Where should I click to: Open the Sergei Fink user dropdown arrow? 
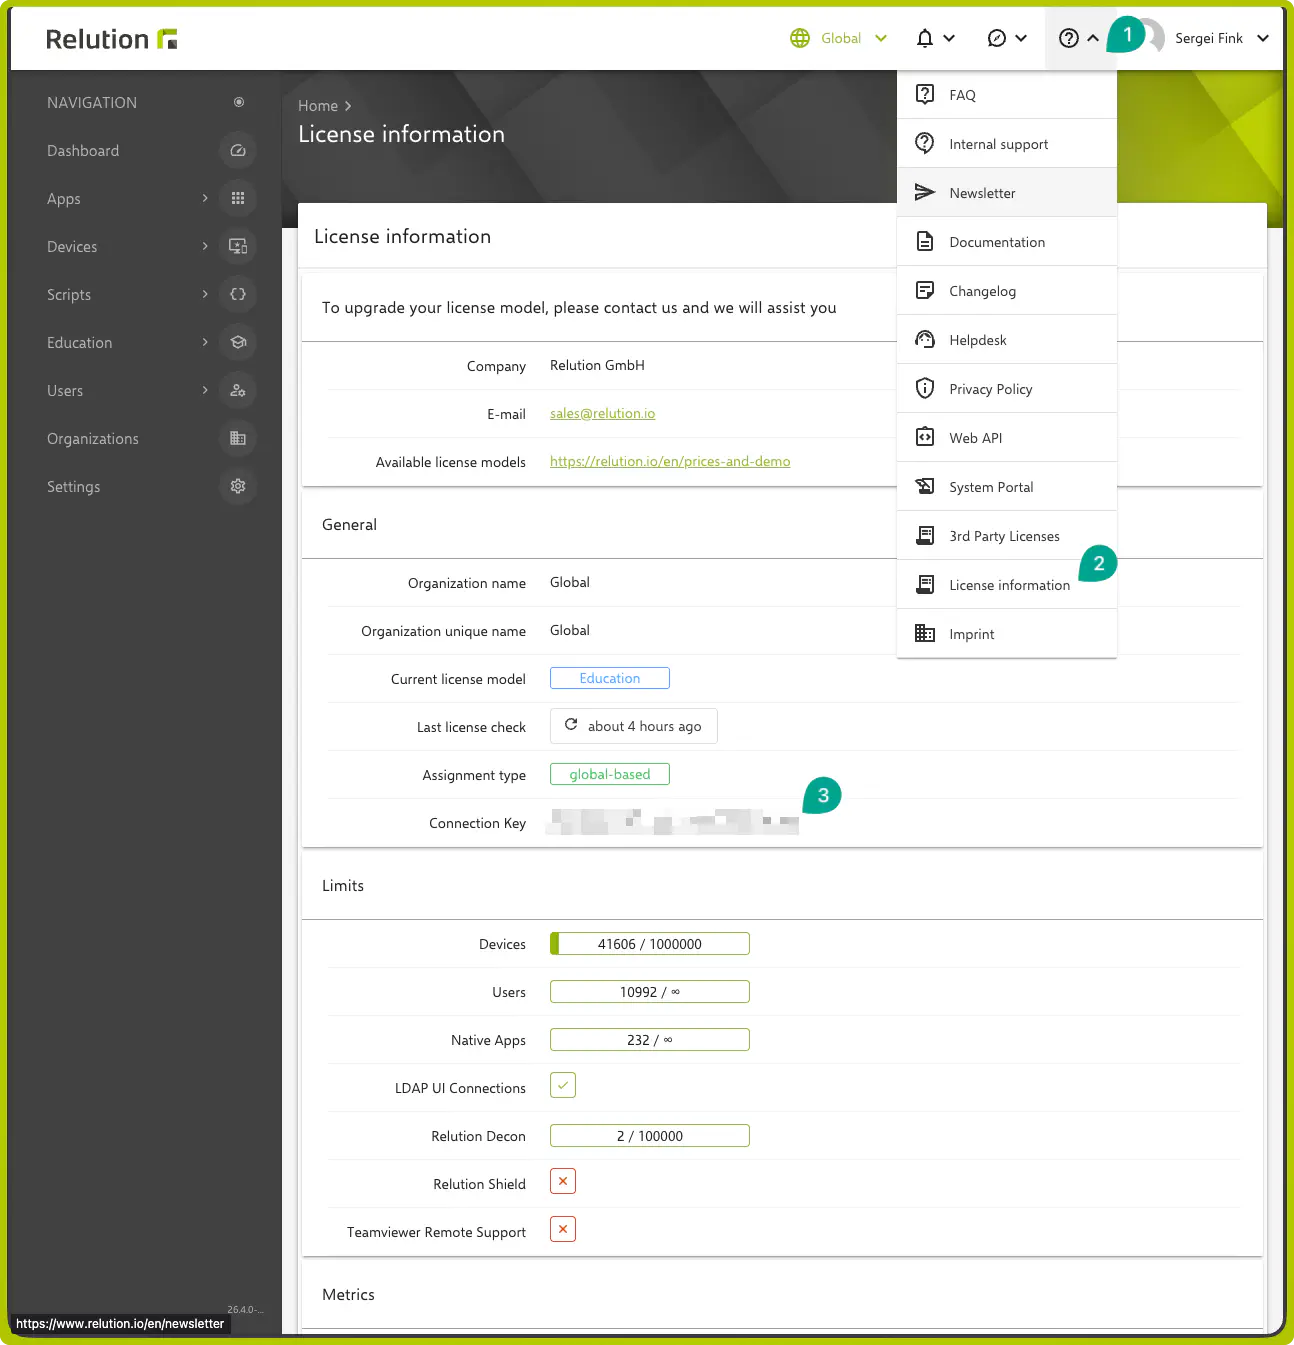pos(1263,38)
